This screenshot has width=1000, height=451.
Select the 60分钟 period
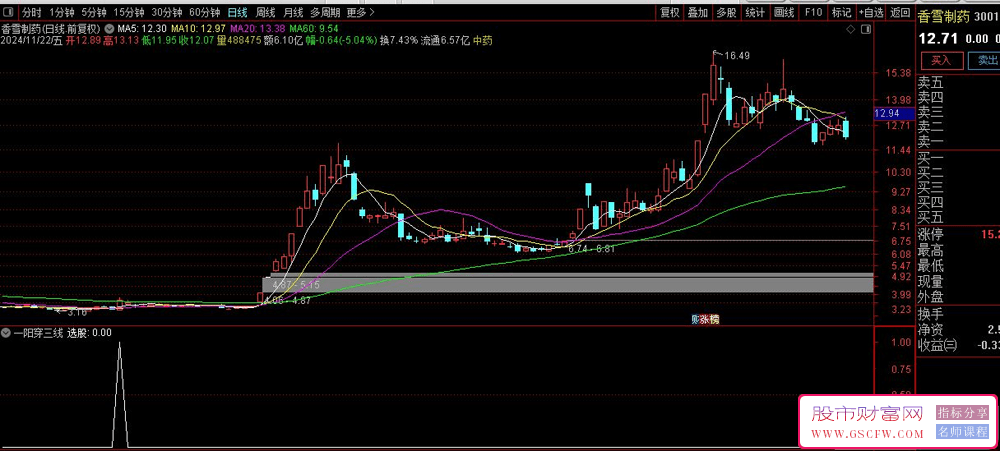point(205,12)
